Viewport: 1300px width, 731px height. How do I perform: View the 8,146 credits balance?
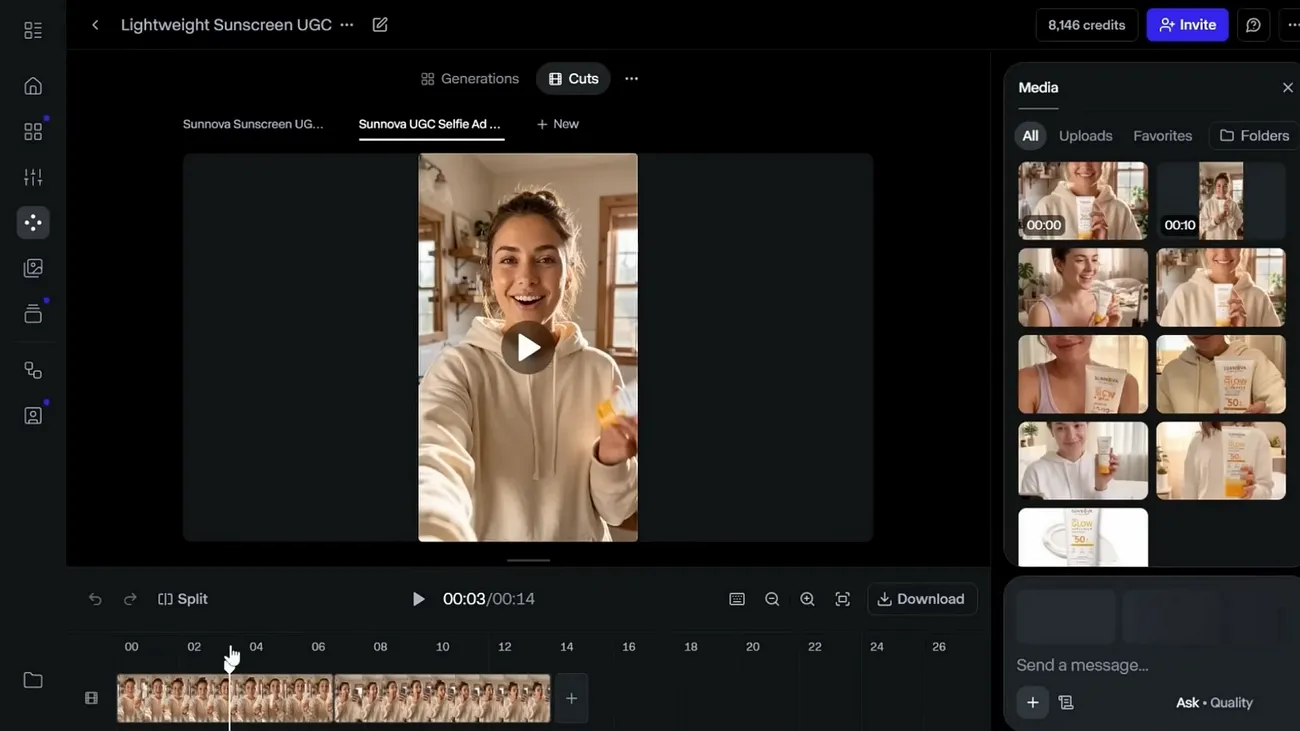point(1086,25)
